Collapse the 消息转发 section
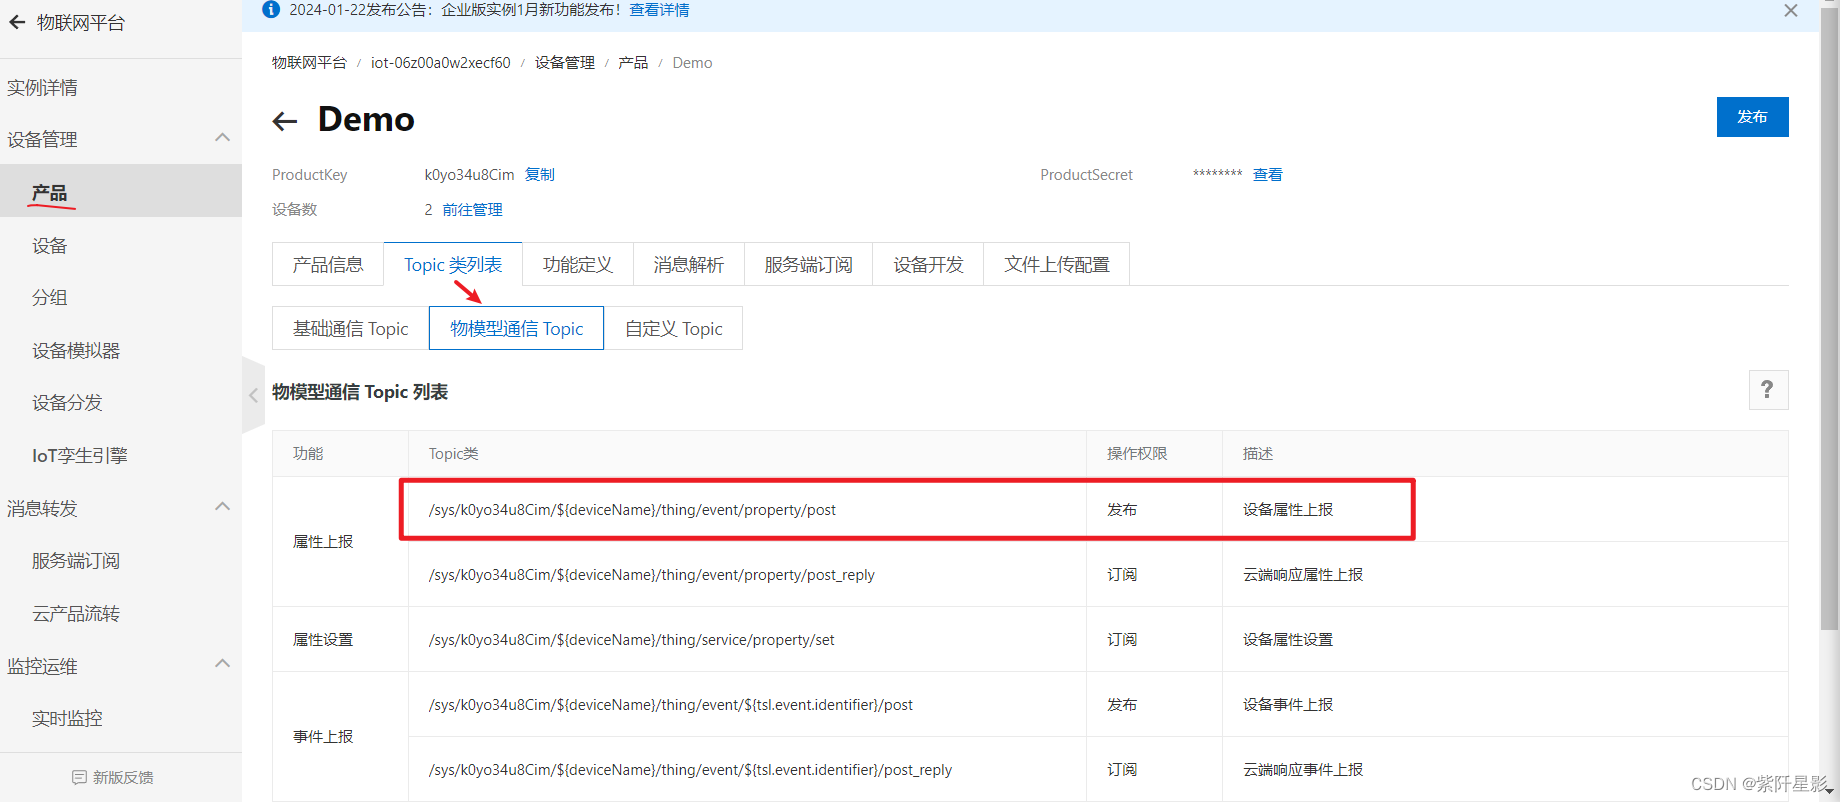Image resolution: width=1843 pixels, height=802 pixels. [x=222, y=507]
